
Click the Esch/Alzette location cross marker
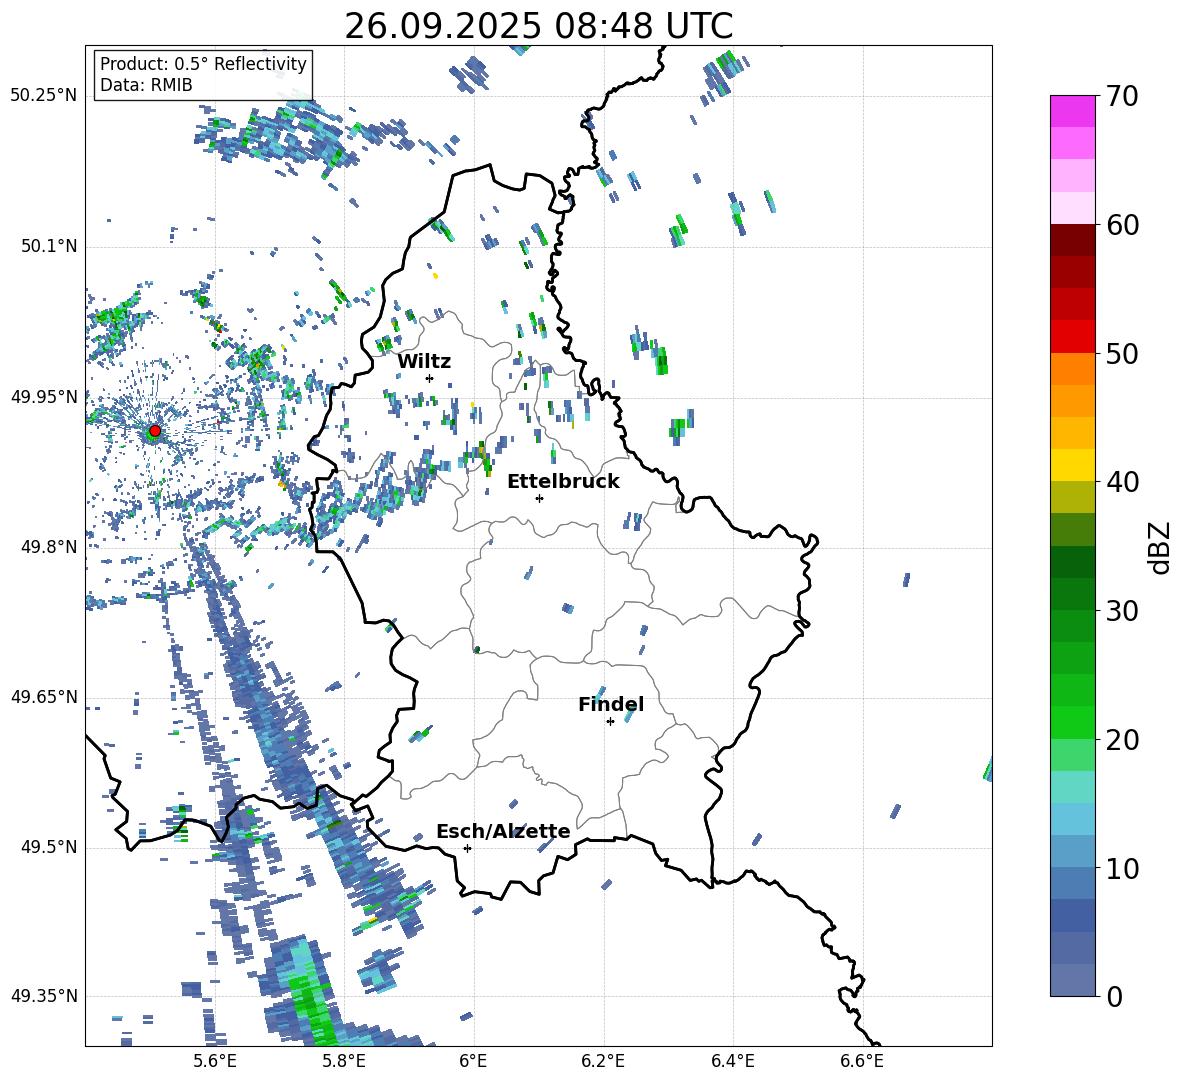pyautogui.click(x=467, y=848)
